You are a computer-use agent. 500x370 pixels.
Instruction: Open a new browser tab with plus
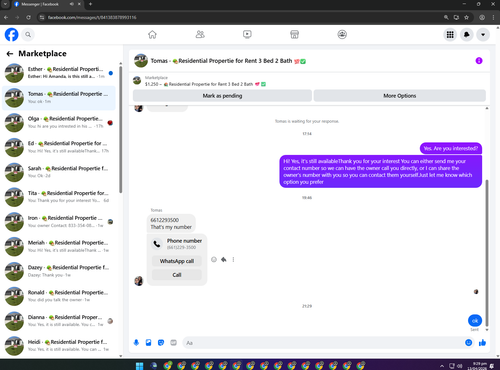[x=90, y=4]
